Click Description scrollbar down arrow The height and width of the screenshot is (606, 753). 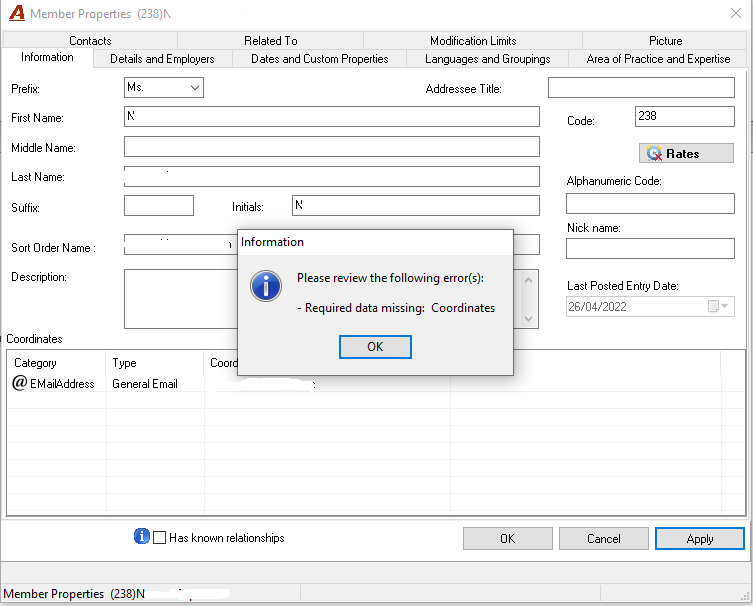coord(528,318)
